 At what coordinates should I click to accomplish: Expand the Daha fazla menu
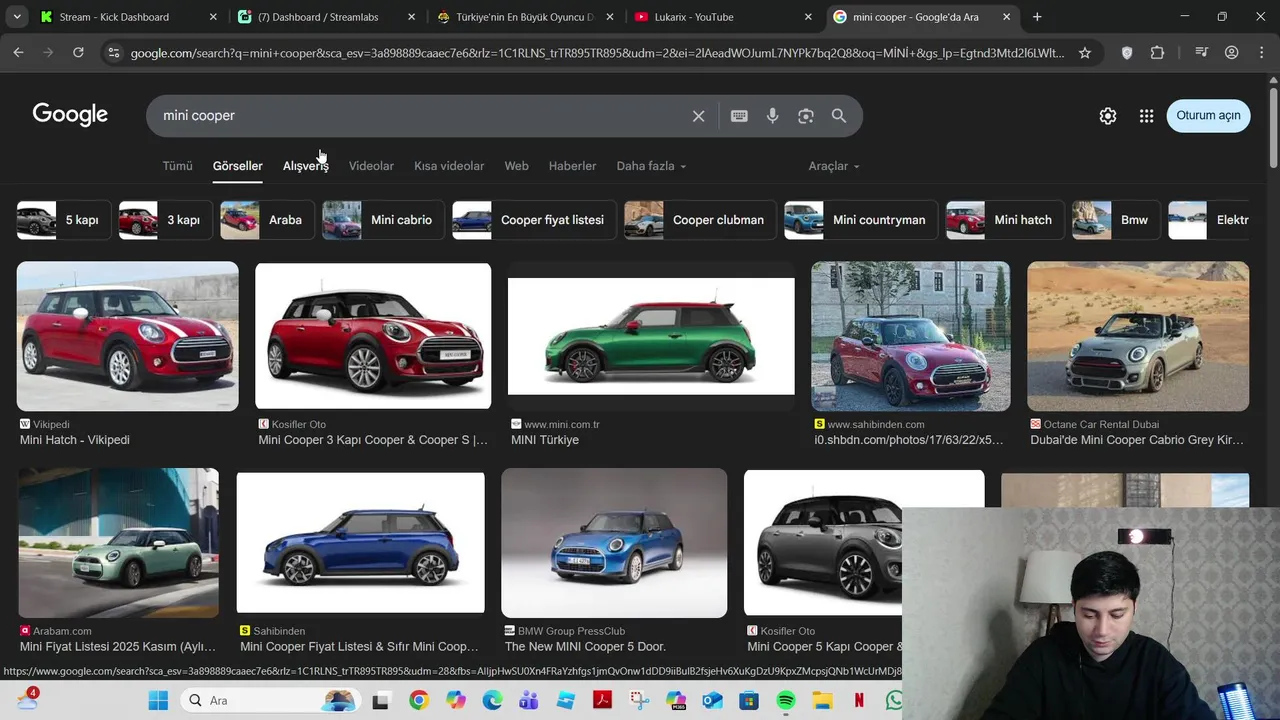pos(651,166)
